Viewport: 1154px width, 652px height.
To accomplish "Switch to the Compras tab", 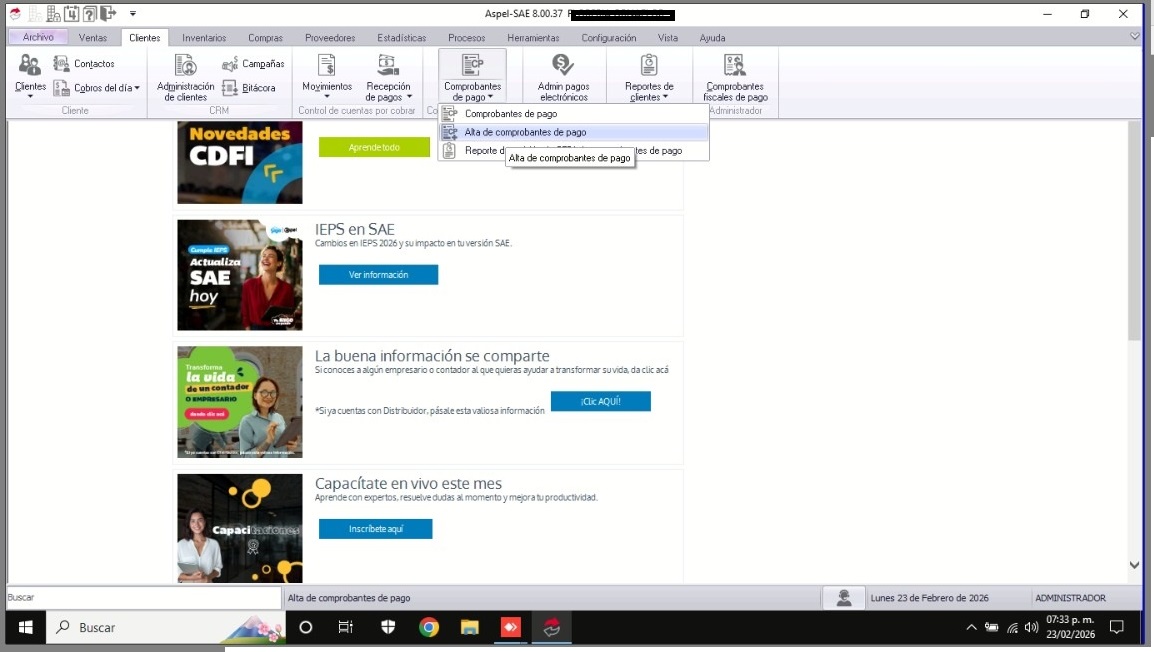I will 265,38.
